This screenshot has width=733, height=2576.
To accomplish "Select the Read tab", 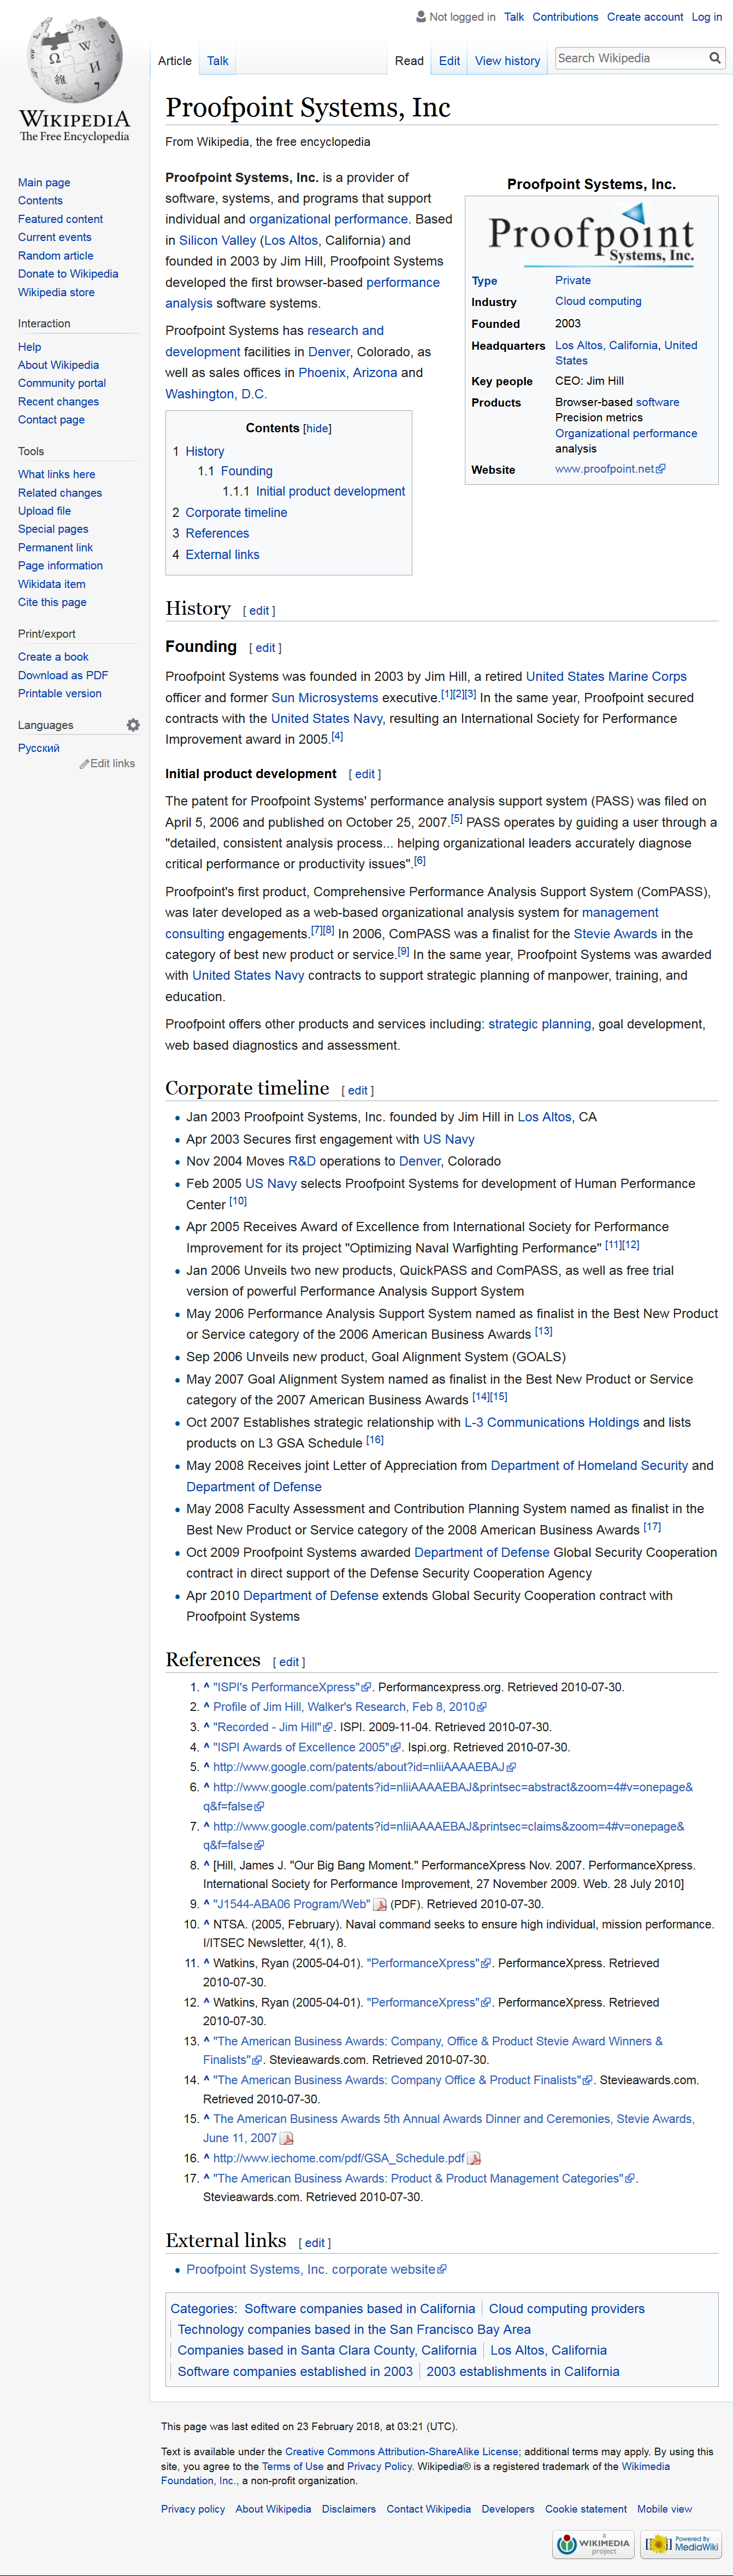I will 409,61.
